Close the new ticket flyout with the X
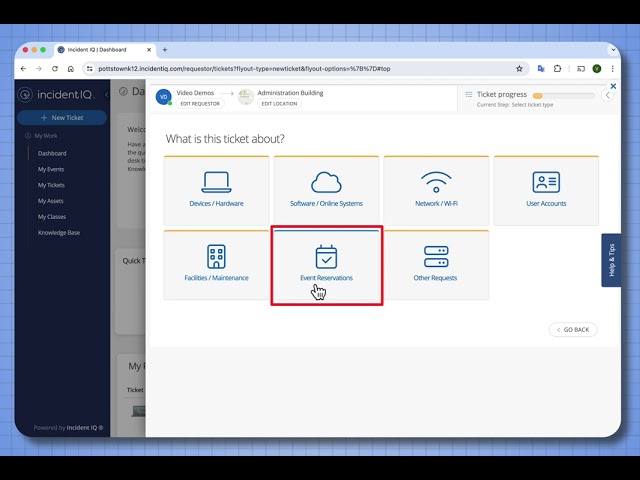Viewport: 640px width, 480px height. 613,86
